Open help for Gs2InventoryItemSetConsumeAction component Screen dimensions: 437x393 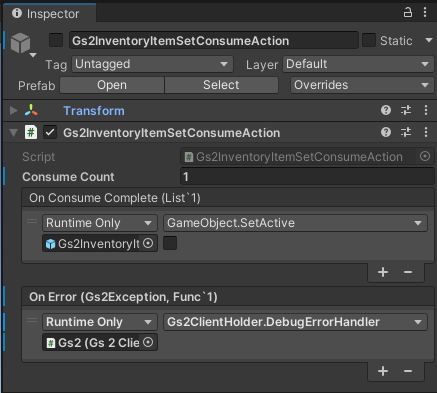tap(386, 132)
